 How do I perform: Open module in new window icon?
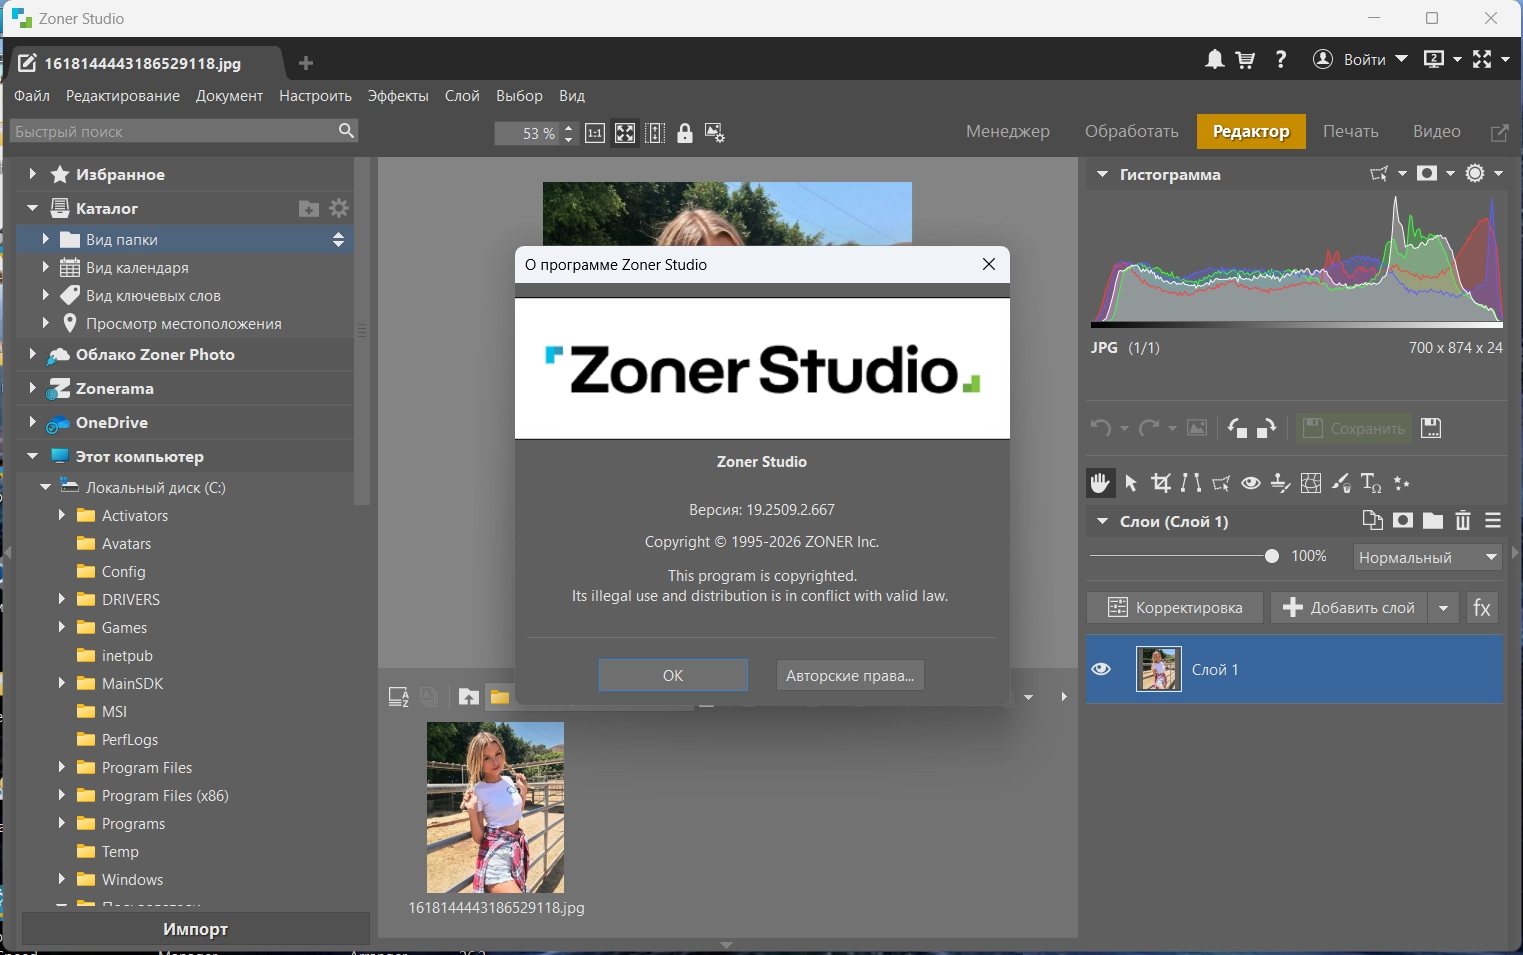1499,132
